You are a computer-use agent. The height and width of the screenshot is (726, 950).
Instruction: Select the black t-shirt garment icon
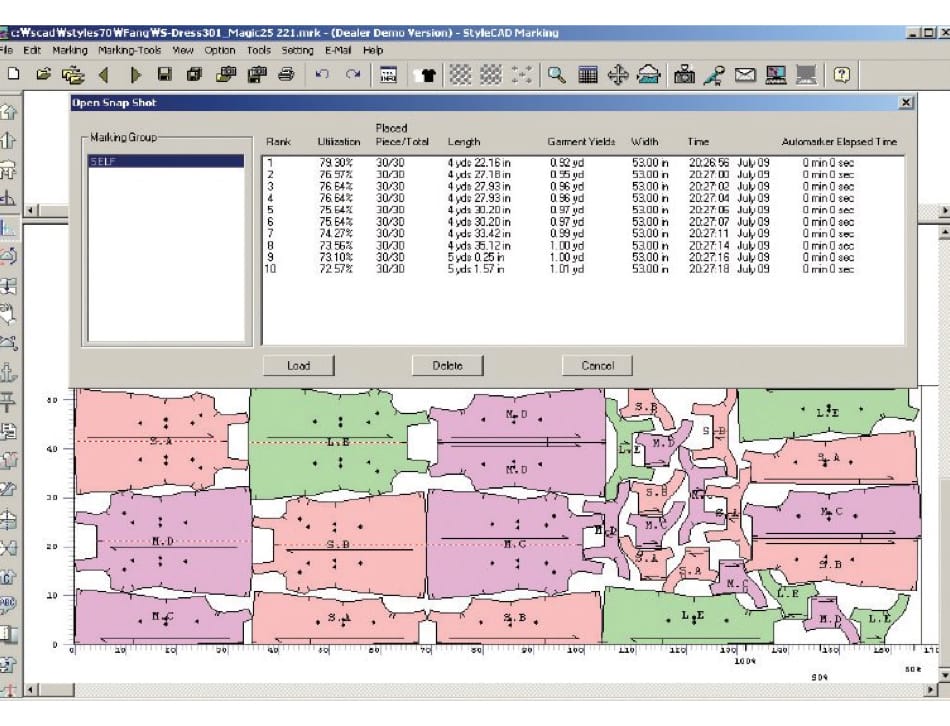pos(425,74)
